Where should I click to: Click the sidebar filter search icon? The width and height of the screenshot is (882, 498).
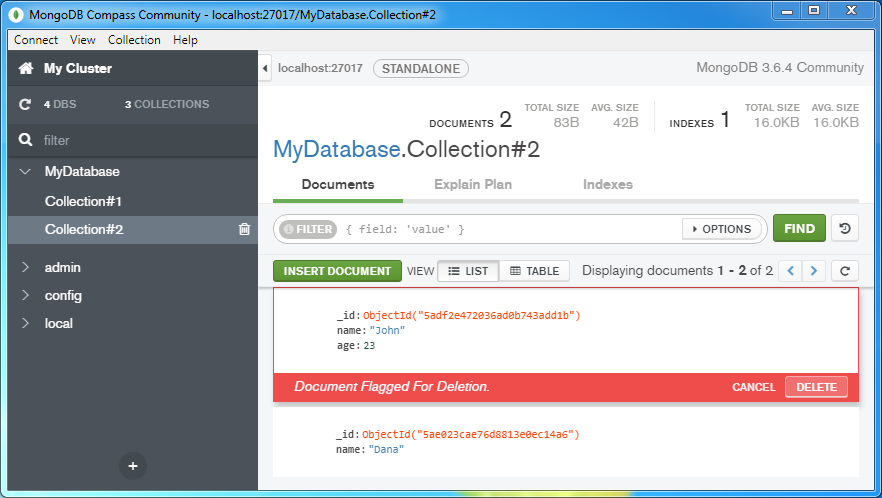tap(25, 140)
